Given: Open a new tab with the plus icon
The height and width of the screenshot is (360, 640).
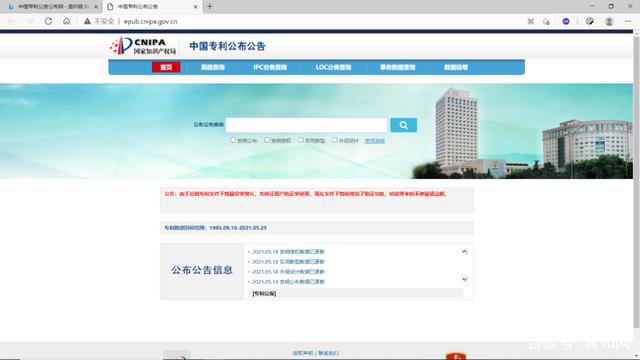Looking at the screenshot, I should 209,7.
